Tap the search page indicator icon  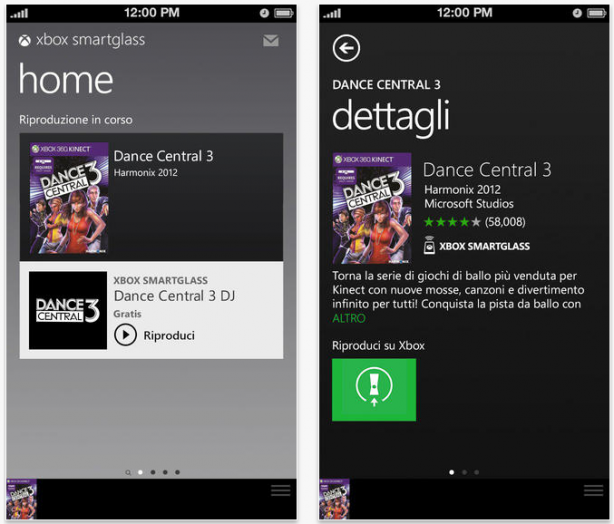tap(128, 472)
